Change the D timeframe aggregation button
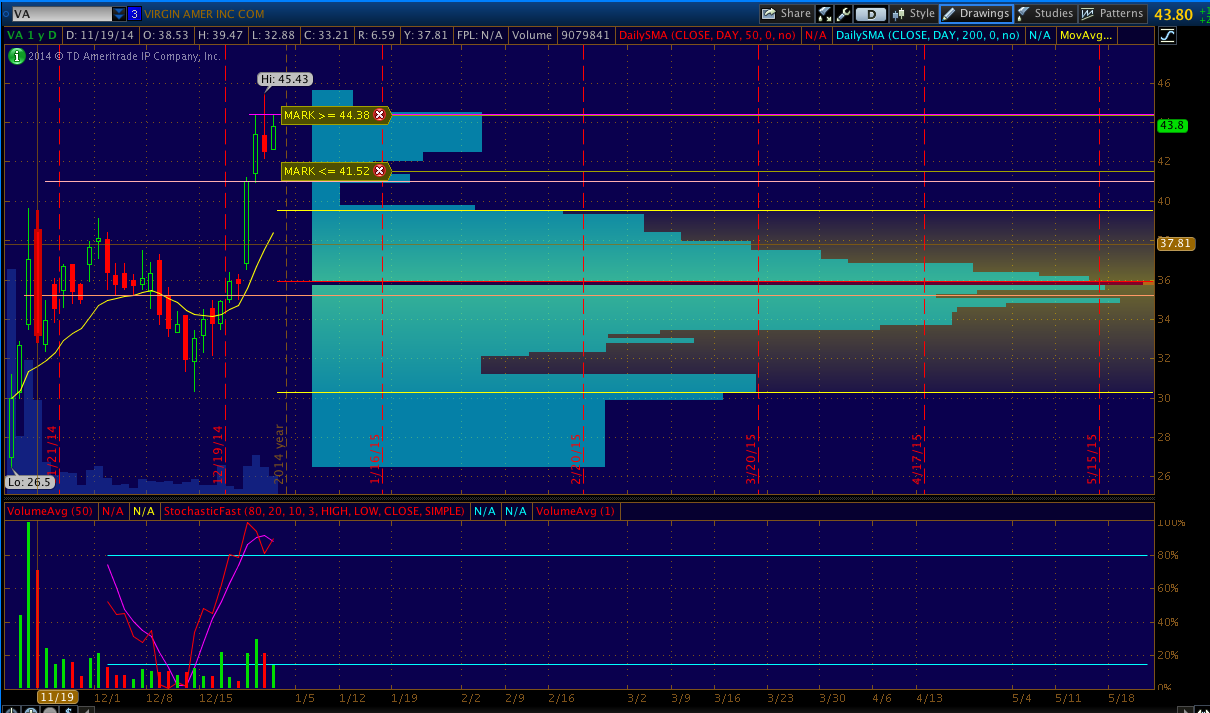The height and width of the screenshot is (713, 1210). coord(871,14)
